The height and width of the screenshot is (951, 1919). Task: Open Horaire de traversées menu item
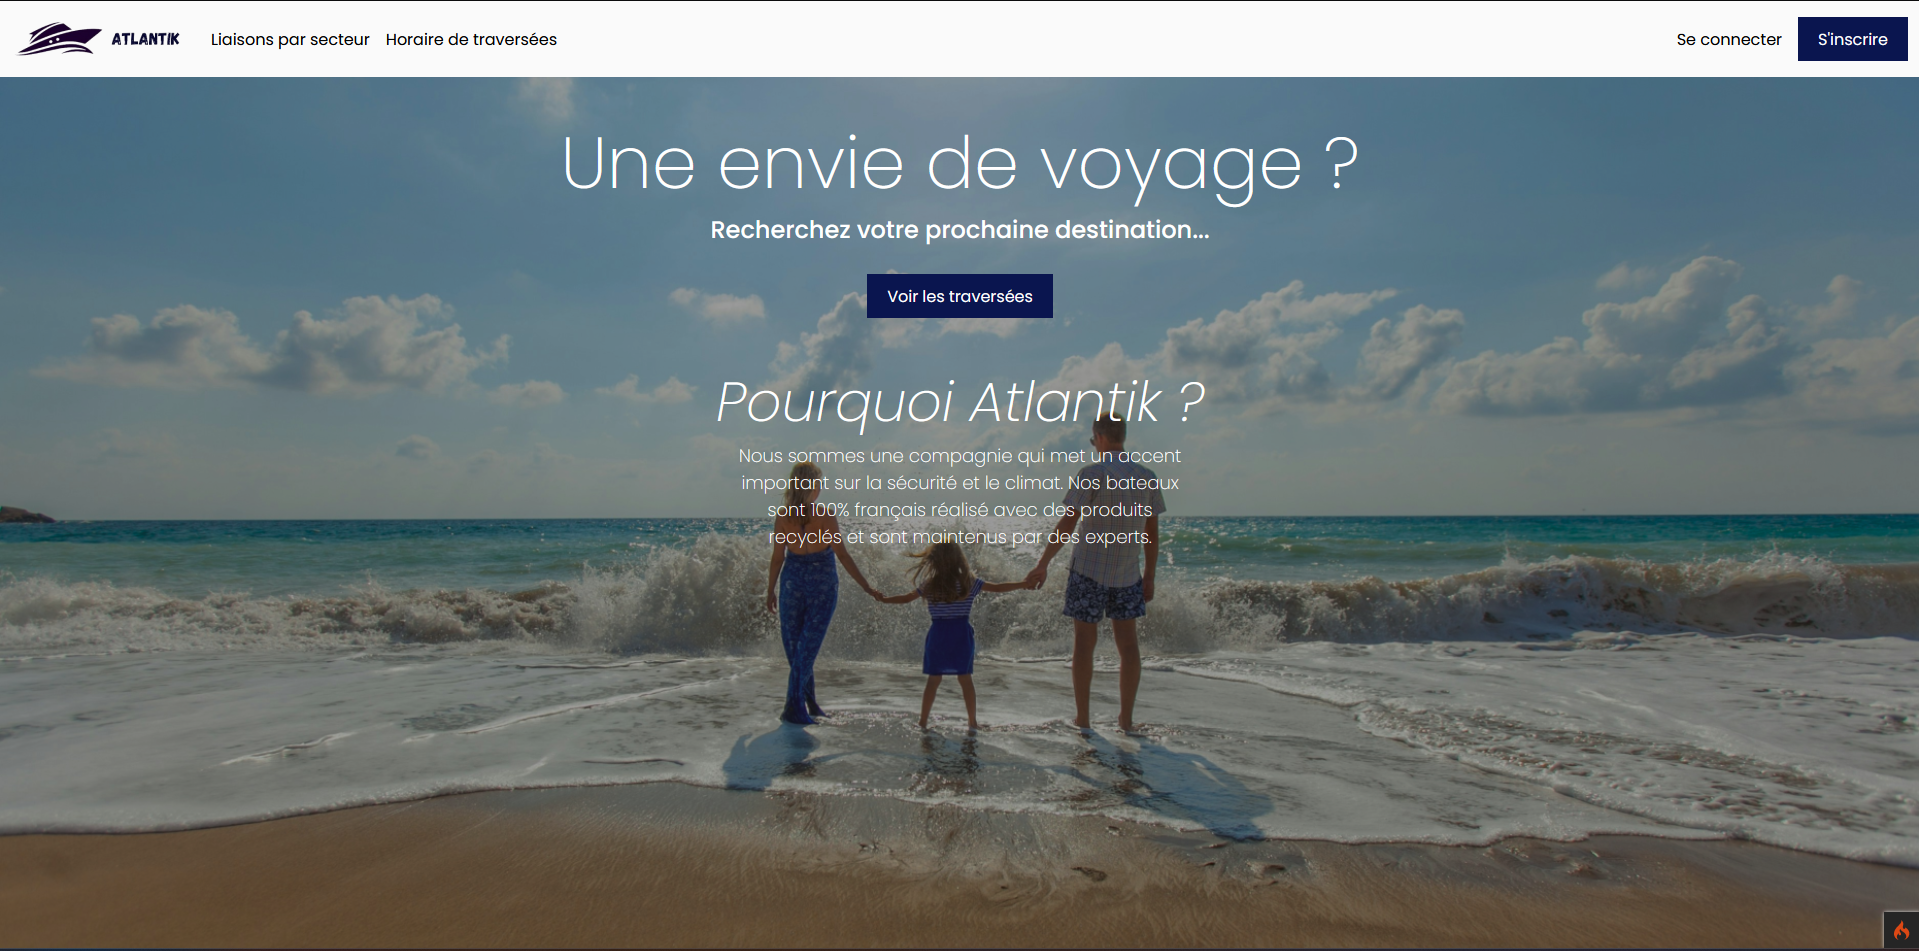[x=471, y=39]
